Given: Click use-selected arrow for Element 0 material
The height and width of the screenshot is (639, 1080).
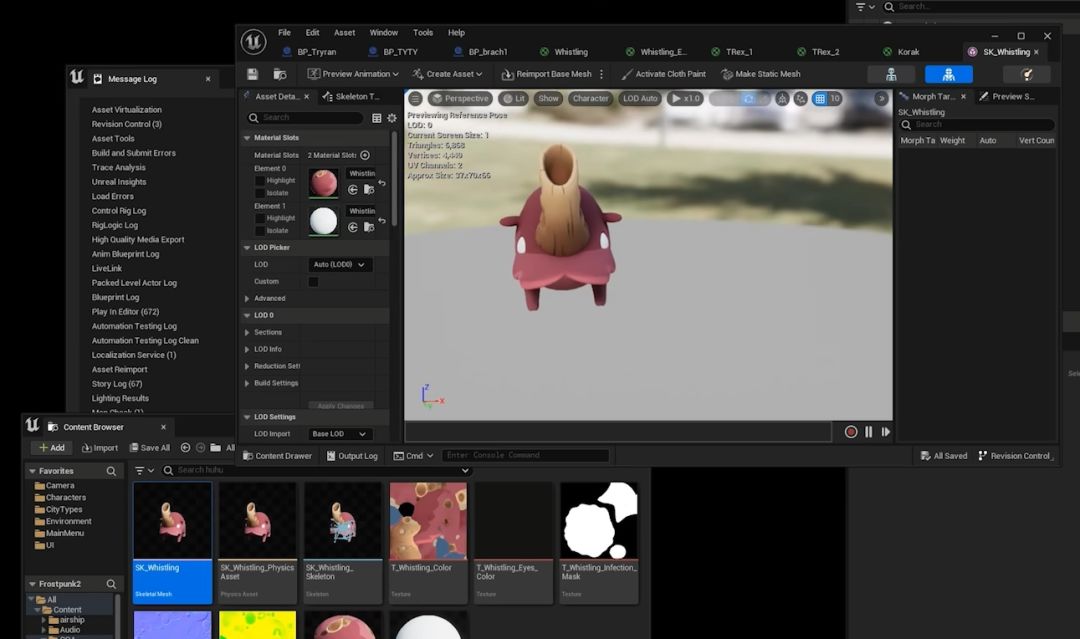Looking at the screenshot, I should pyautogui.click(x=353, y=189).
